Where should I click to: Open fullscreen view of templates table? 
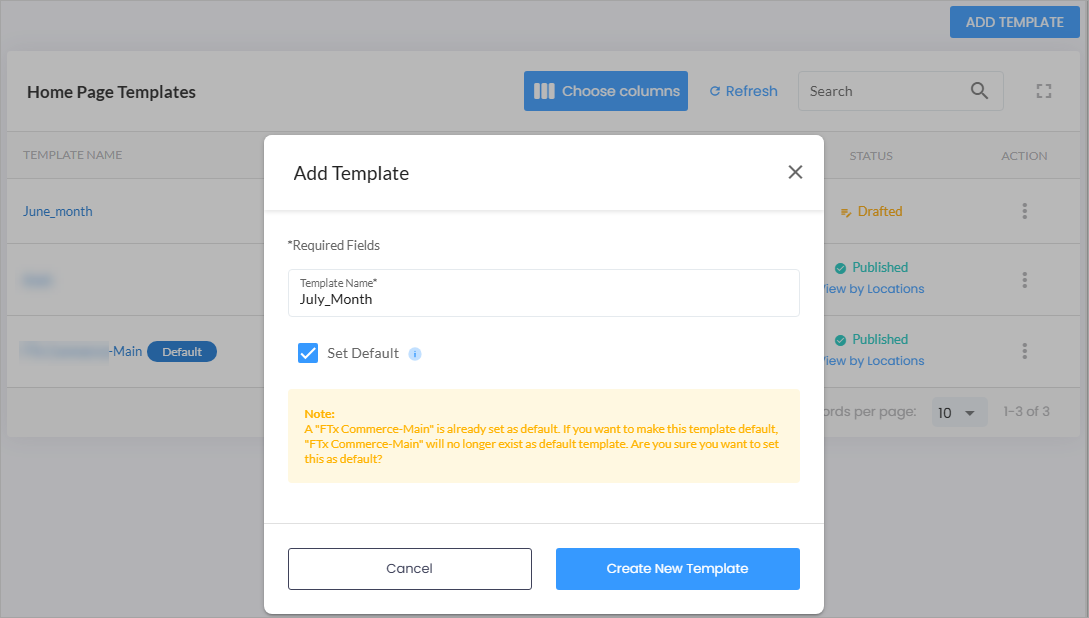point(1043,91)
